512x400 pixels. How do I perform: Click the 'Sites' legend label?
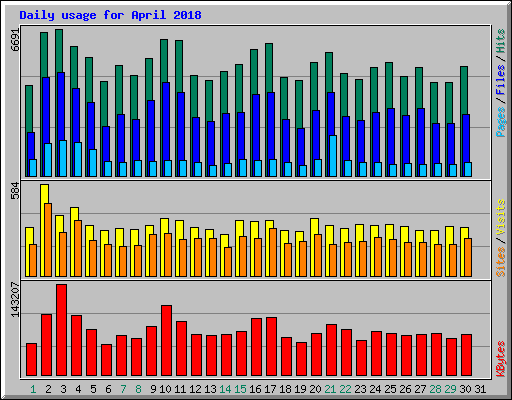point(500,262)
